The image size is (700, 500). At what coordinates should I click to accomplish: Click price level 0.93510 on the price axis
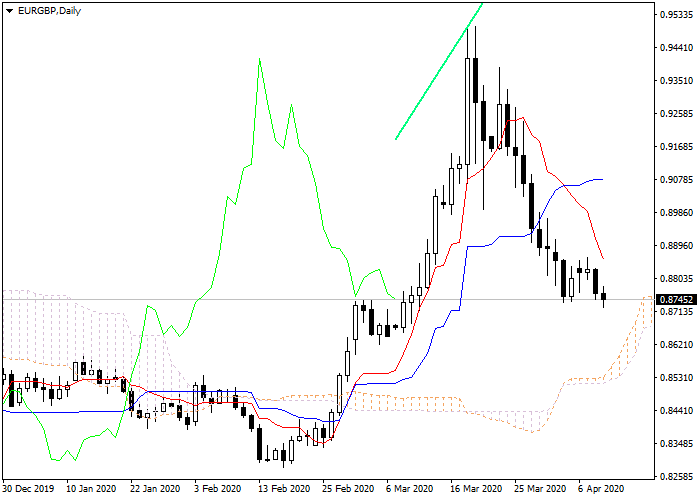click(x=676, y=81)
